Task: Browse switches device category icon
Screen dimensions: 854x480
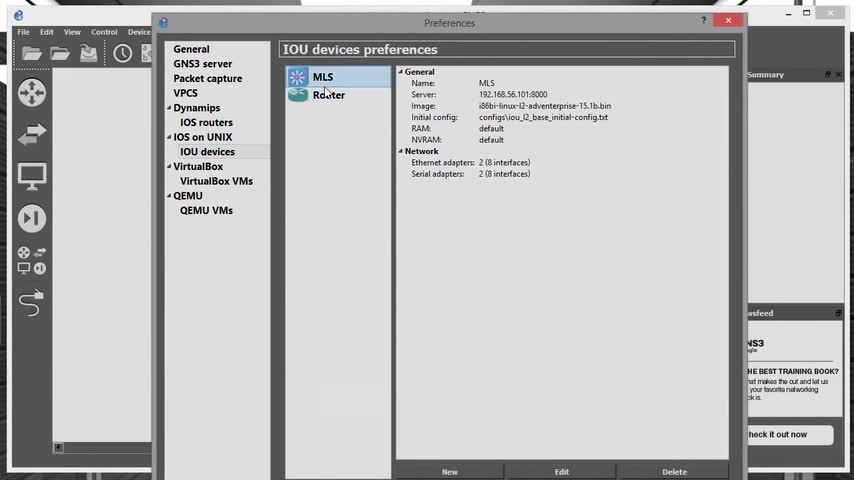Action: pos(32,134)
